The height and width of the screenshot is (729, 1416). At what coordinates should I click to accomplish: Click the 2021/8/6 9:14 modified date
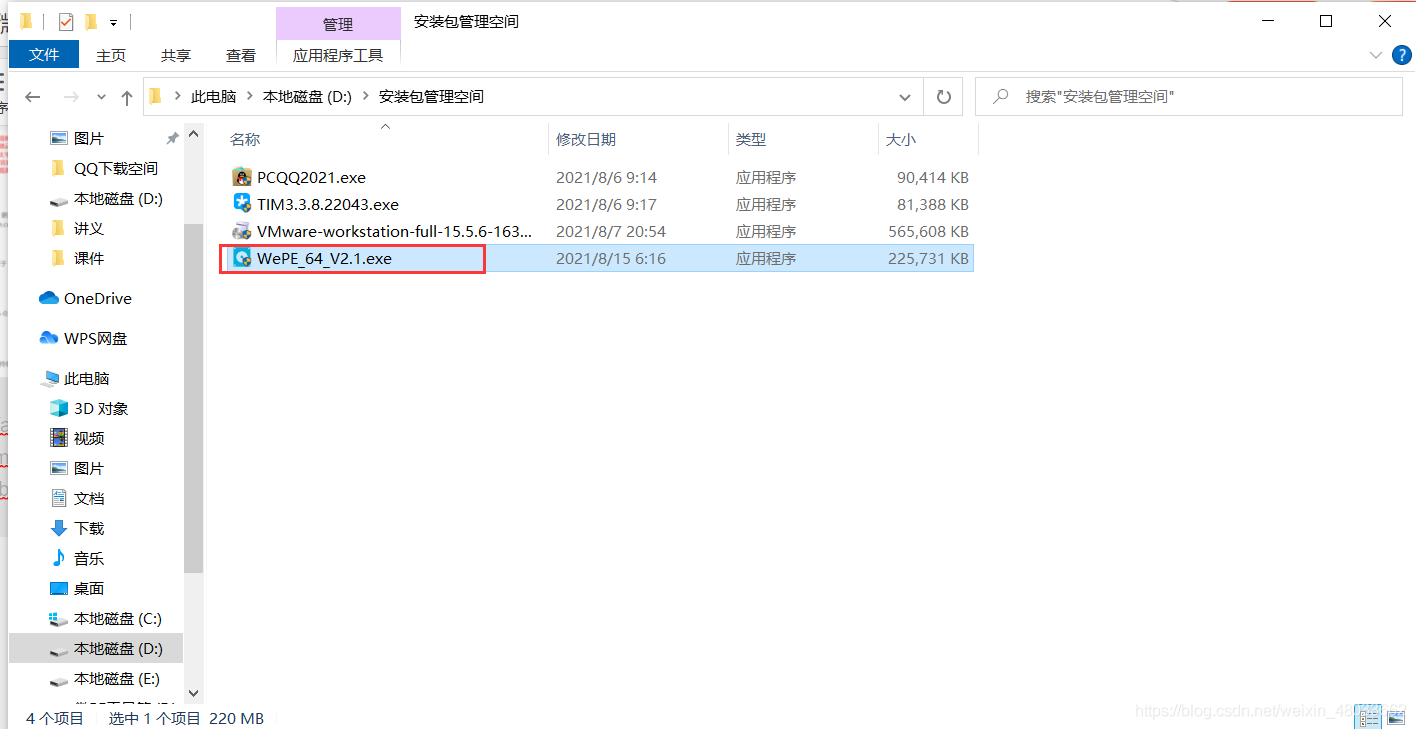pyautogui.click(x=606, y=177)
